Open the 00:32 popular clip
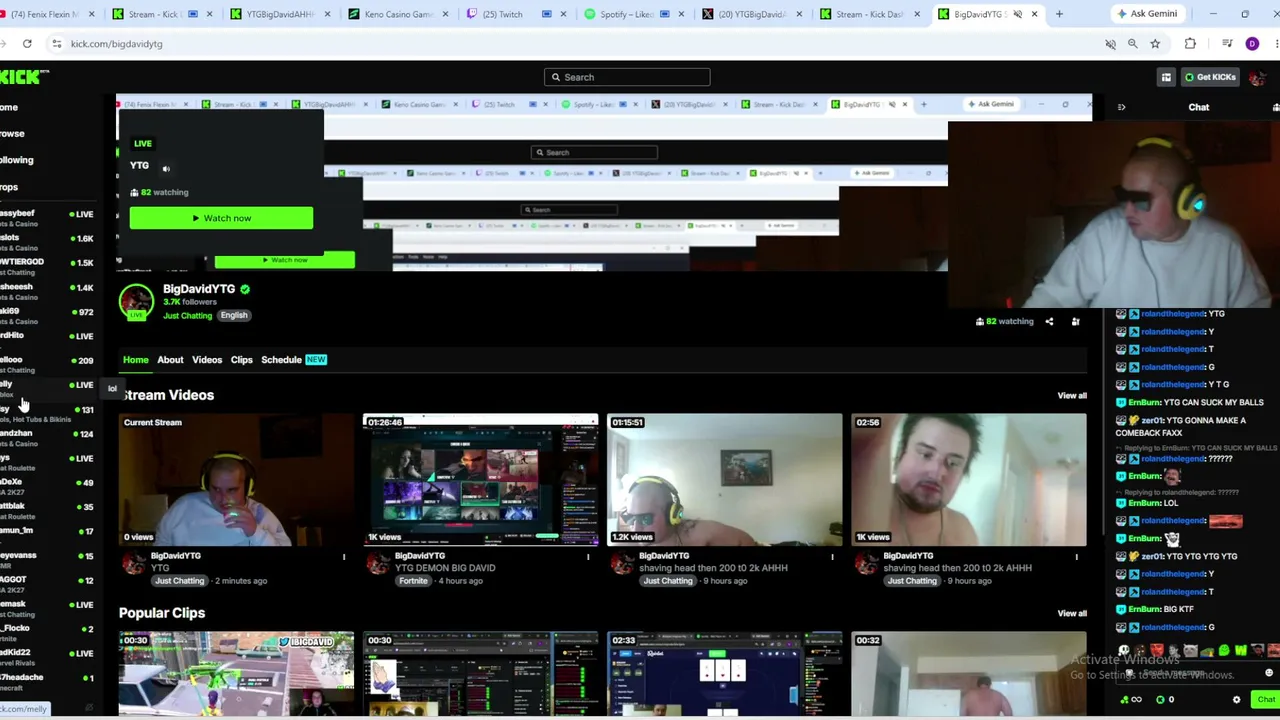 pyautogui.click(x=969, y=674)
